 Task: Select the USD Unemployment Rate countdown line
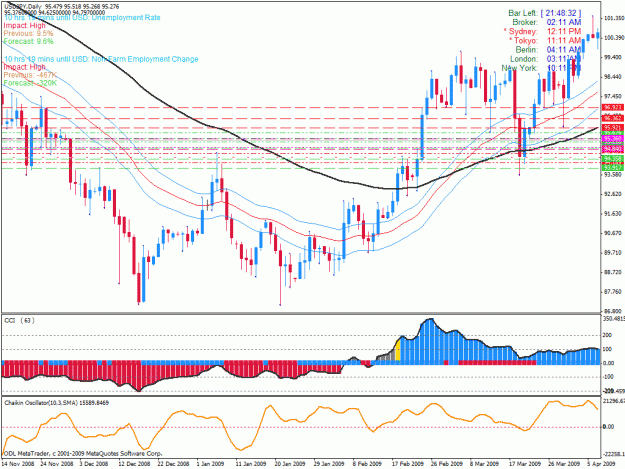click(82, 18)
